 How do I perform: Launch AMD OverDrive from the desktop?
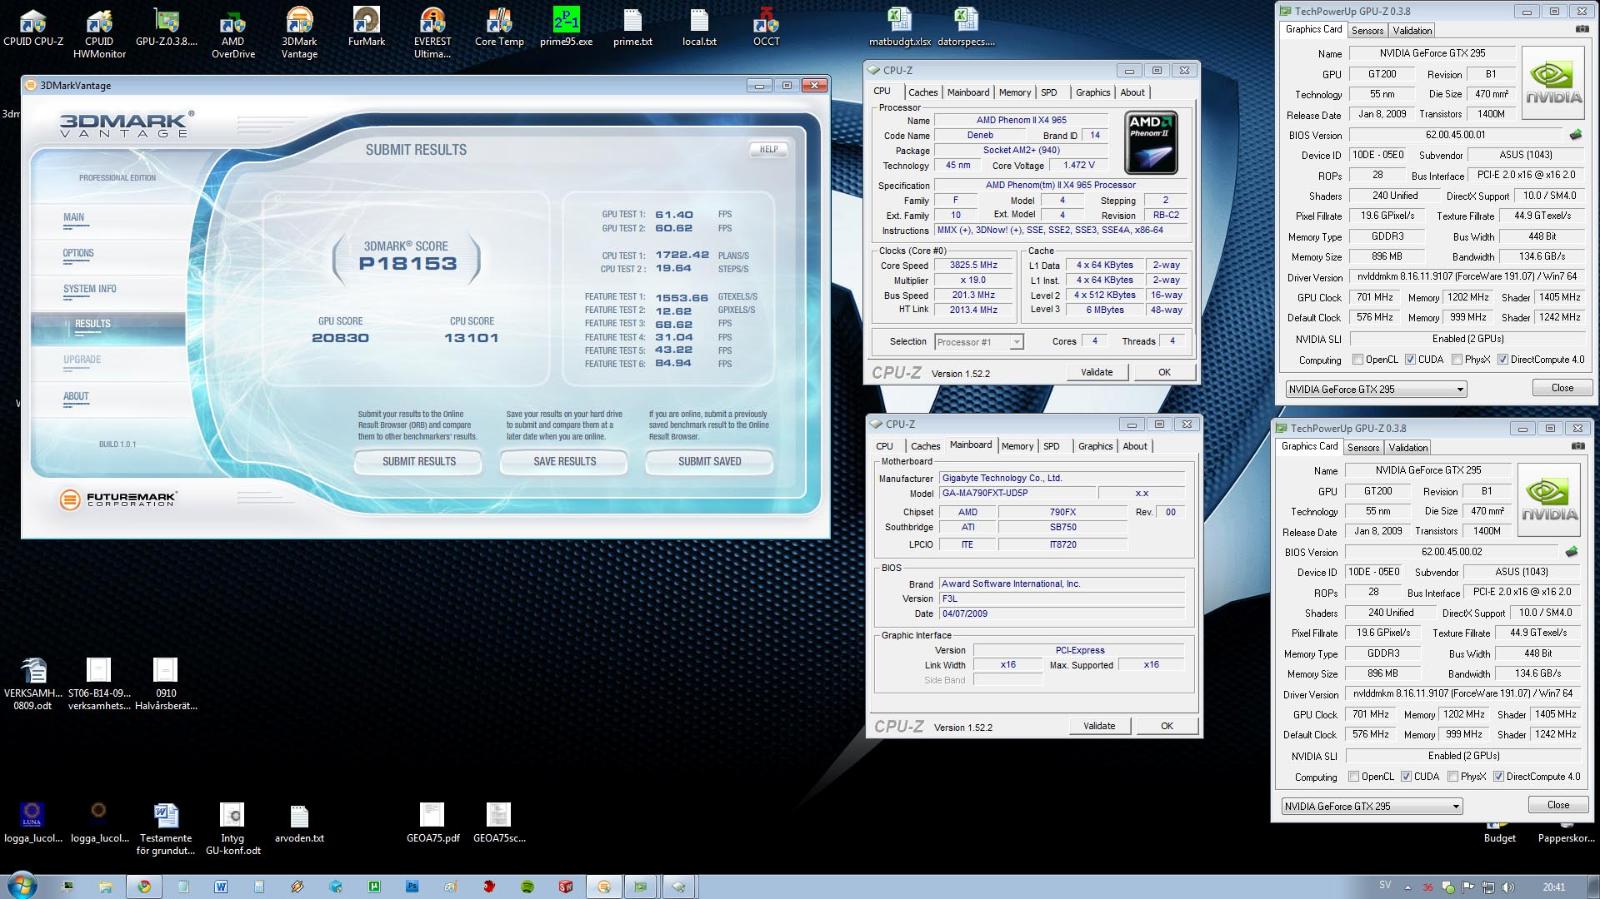coord(232,32)
